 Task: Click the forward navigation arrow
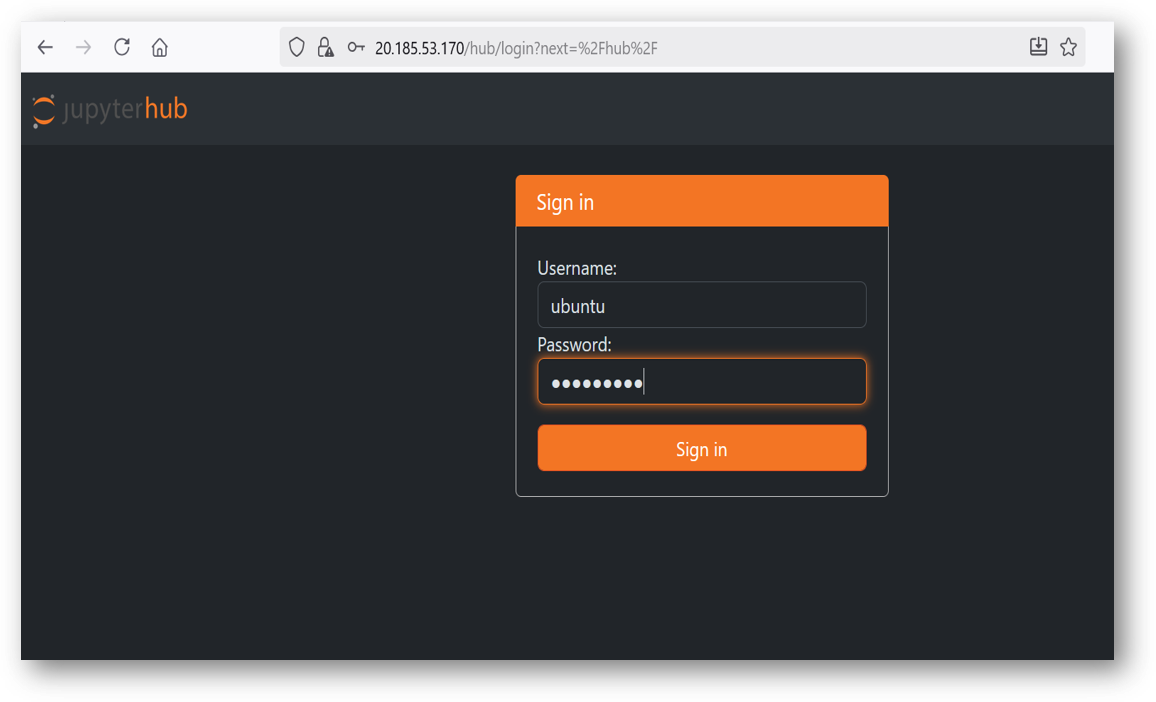82,46
